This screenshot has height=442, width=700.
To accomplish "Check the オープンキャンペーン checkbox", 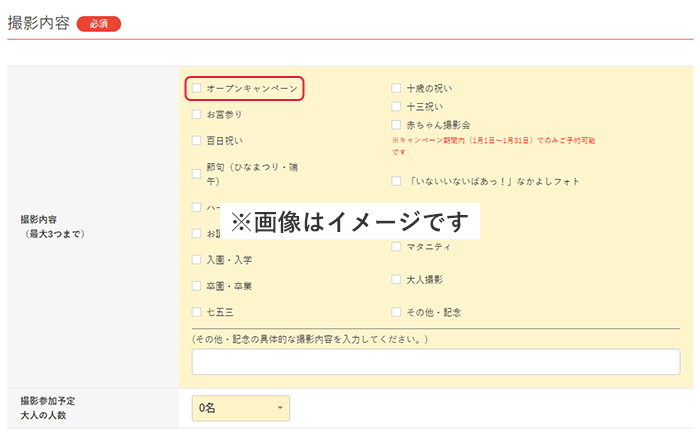I will [197, 89].
